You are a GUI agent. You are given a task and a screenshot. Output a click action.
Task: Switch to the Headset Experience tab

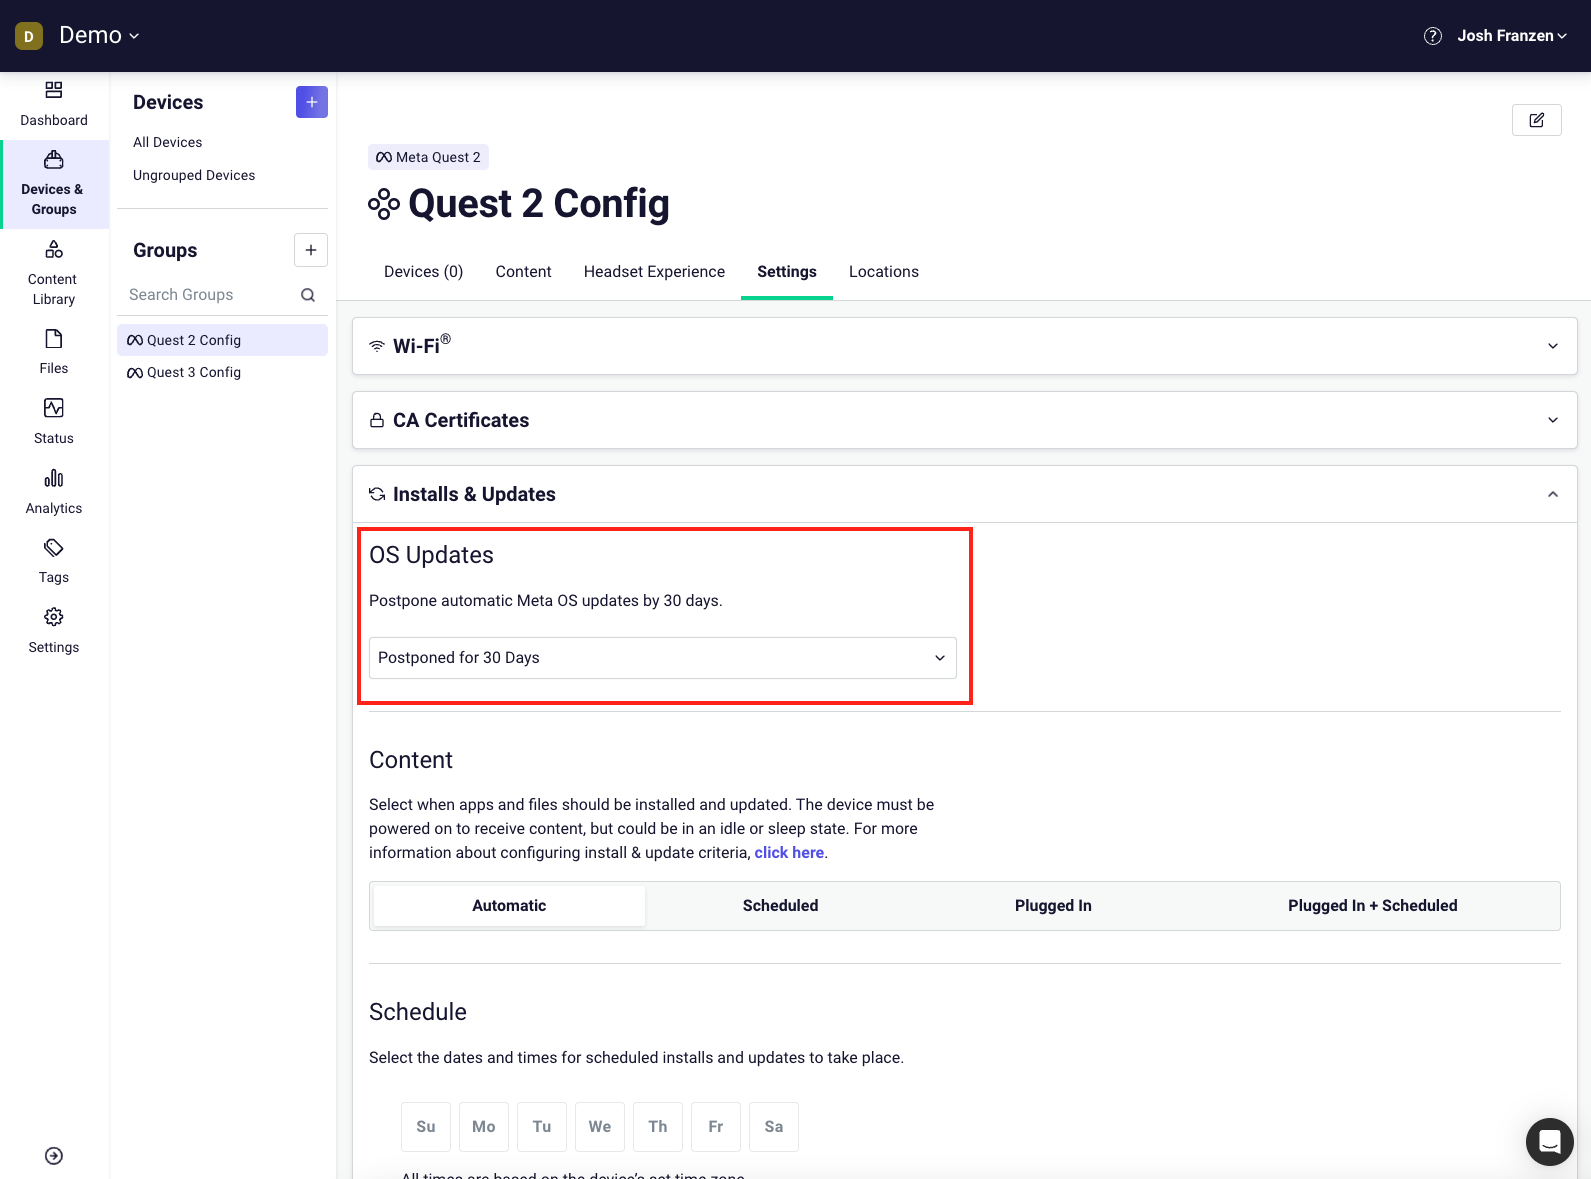coord(655,272)
